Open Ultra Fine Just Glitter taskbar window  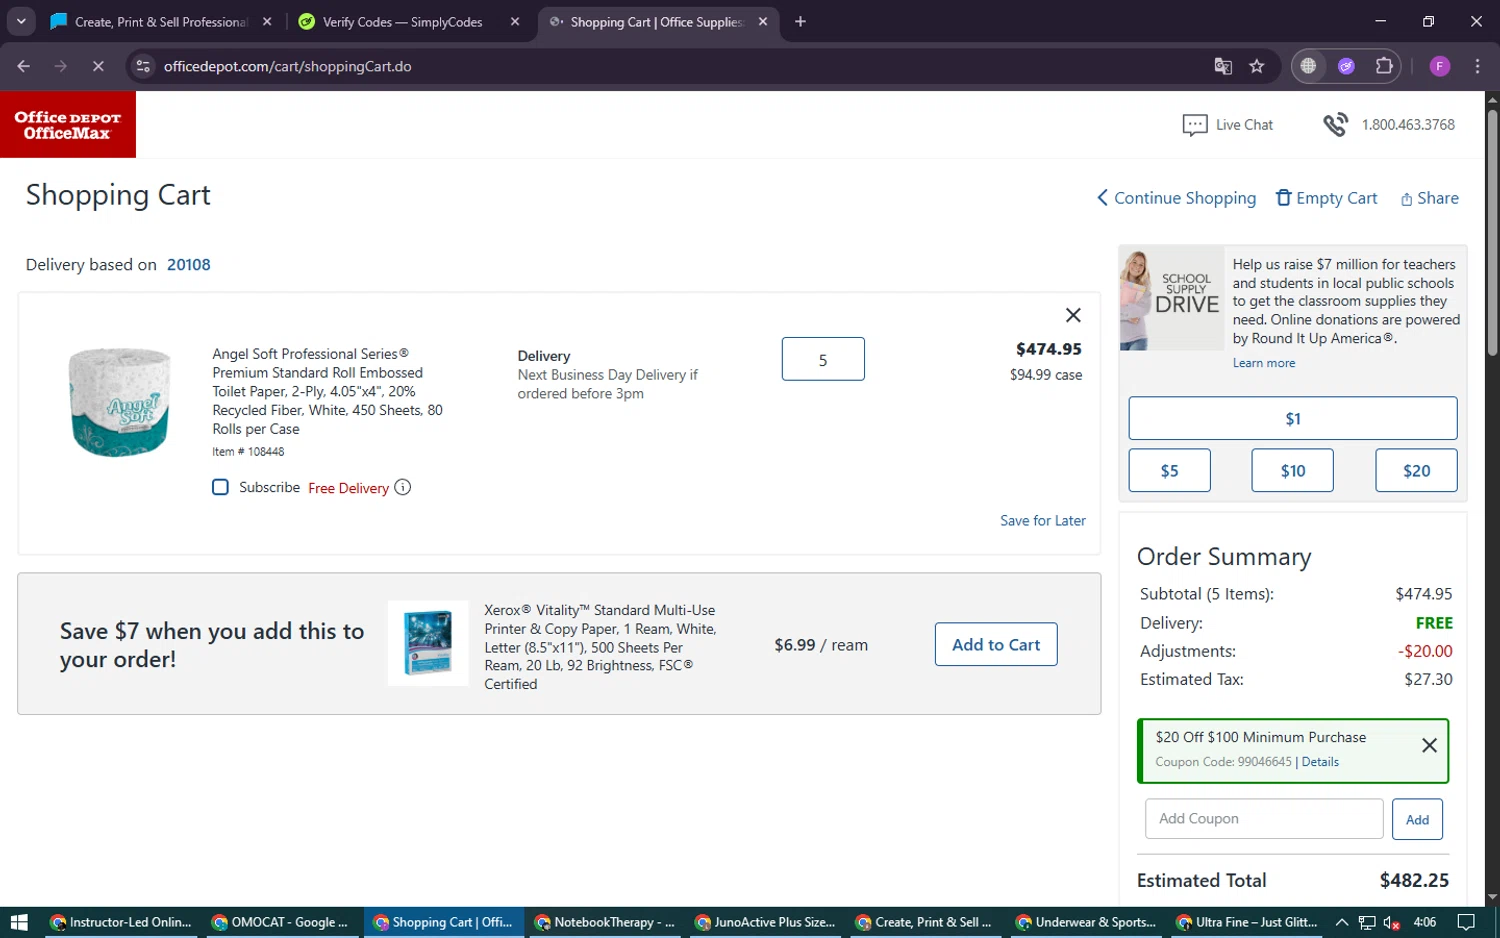click(1247, 922)
